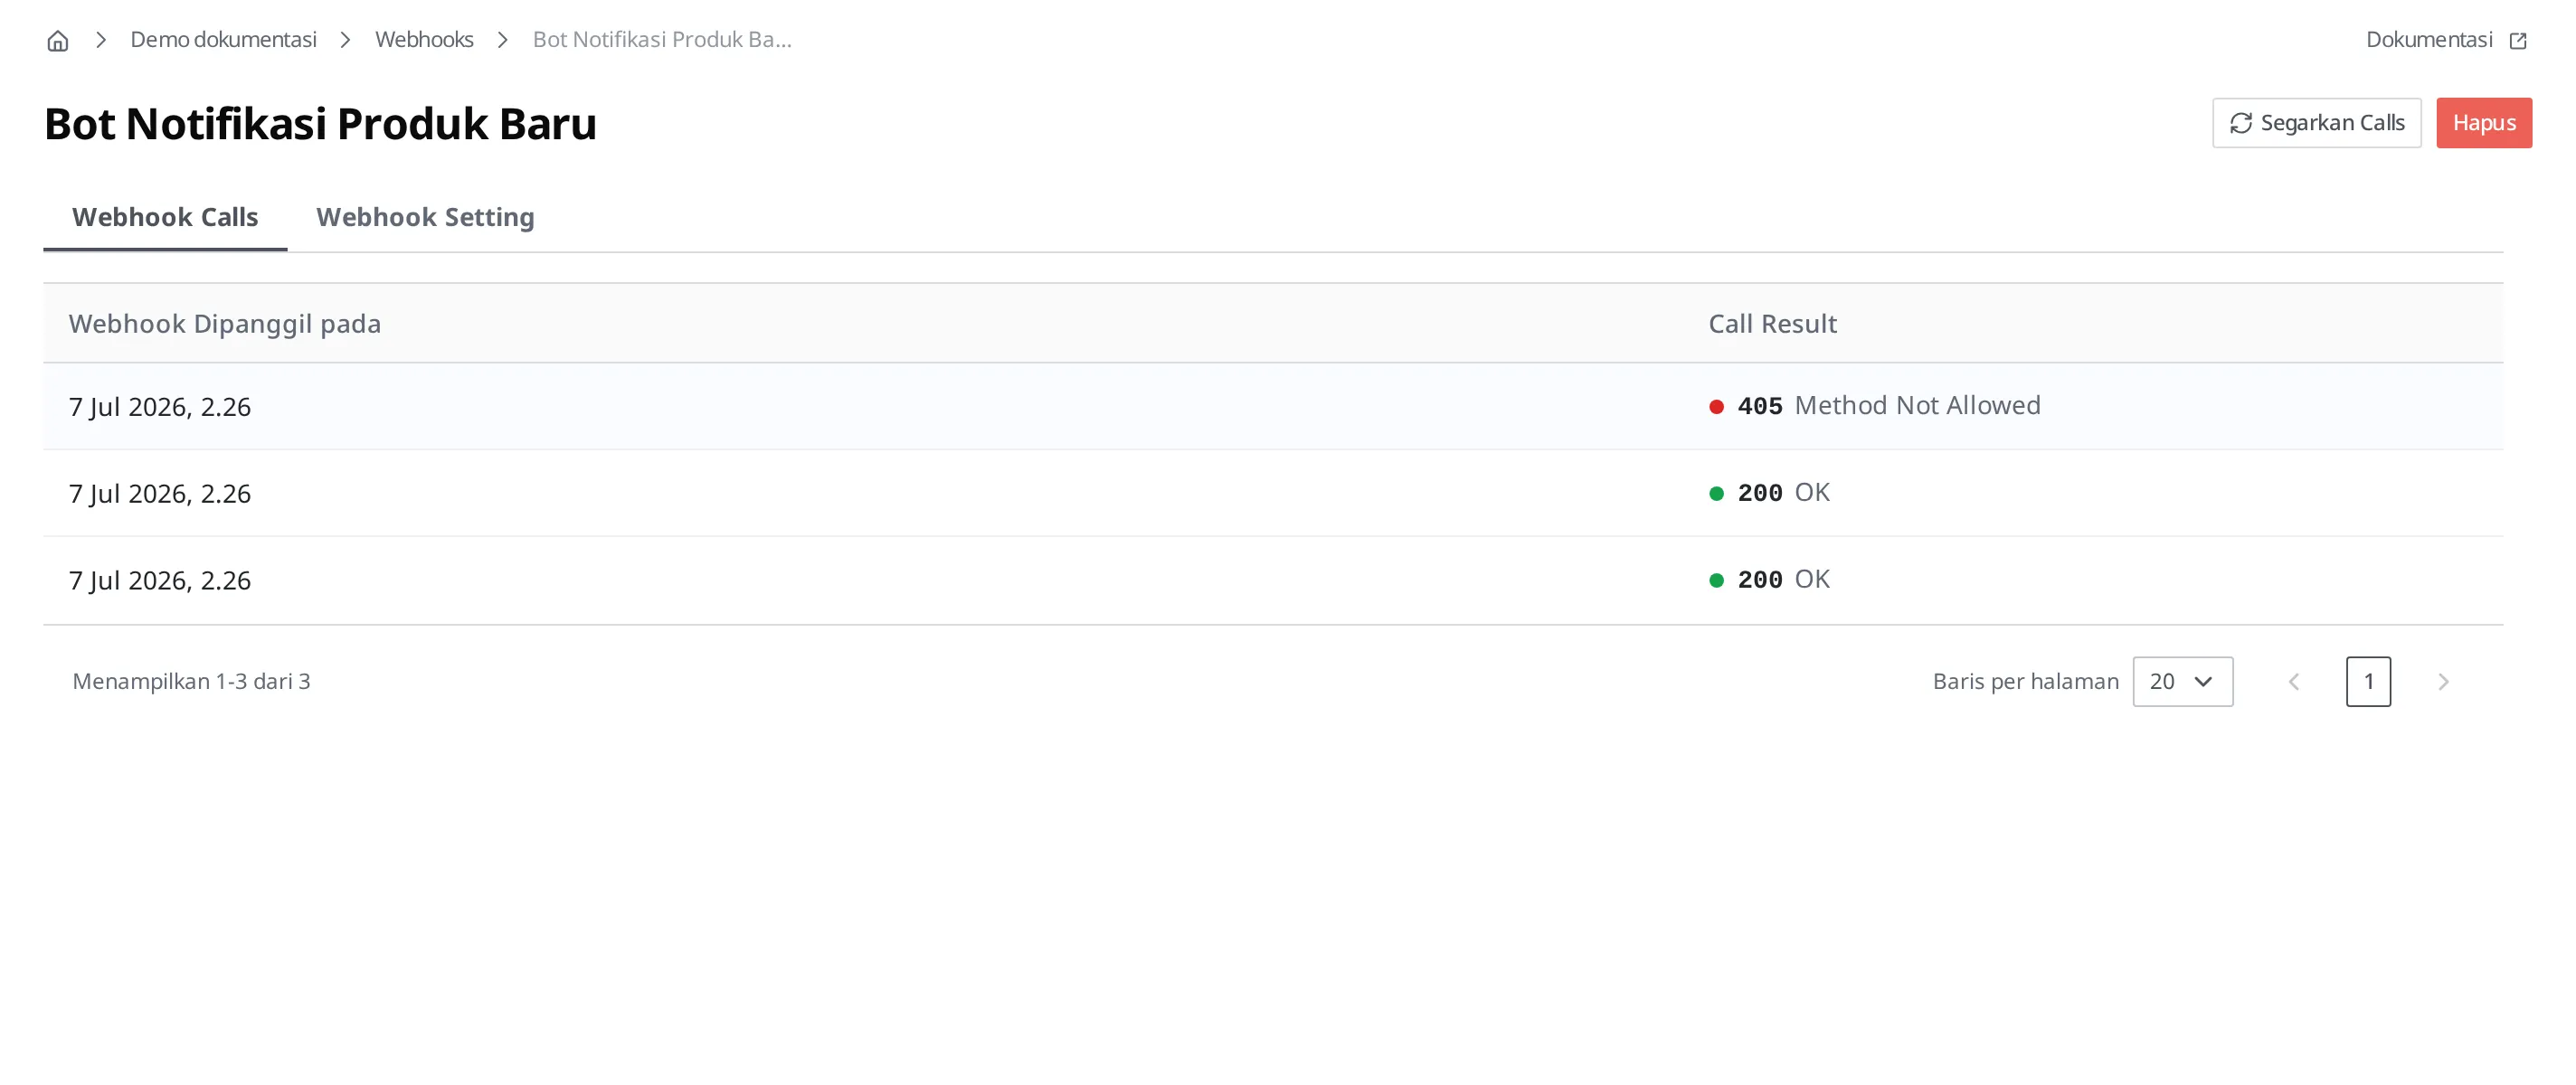Image resolution: width=2576 pixels, height=1085 pixels.
Task: Click the Bot Notifikasi Produk Baru heading
Action: 320,124
